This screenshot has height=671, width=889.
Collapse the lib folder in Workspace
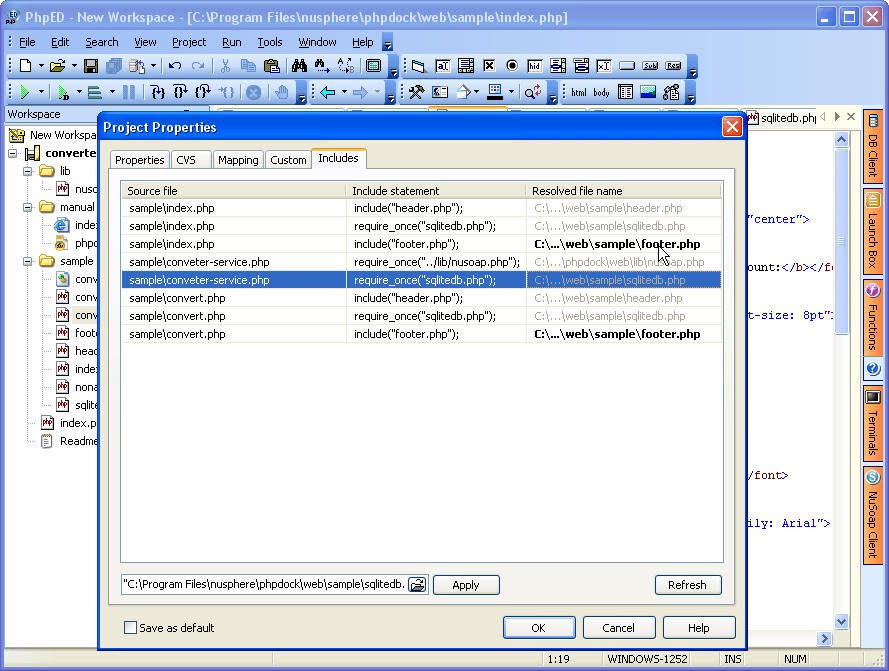(x=27, y=171)
